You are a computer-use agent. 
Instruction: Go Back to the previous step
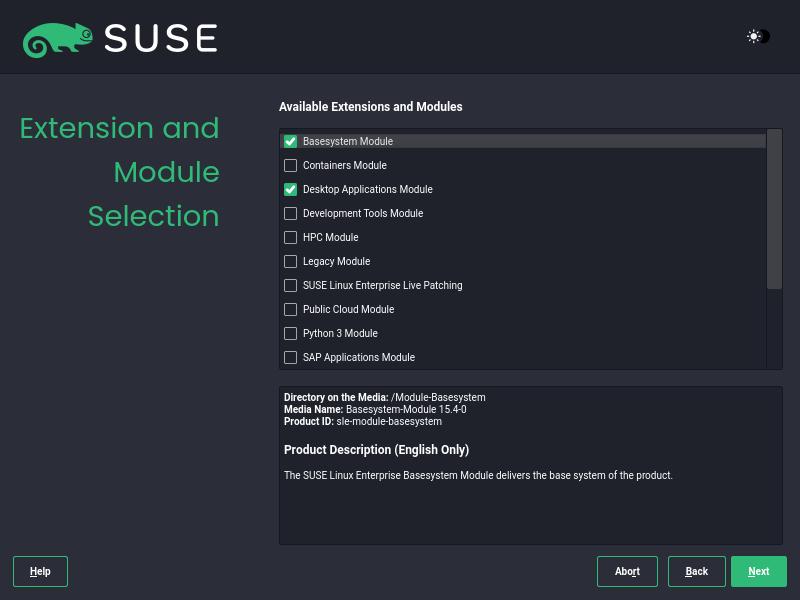(x=697, y=572)
